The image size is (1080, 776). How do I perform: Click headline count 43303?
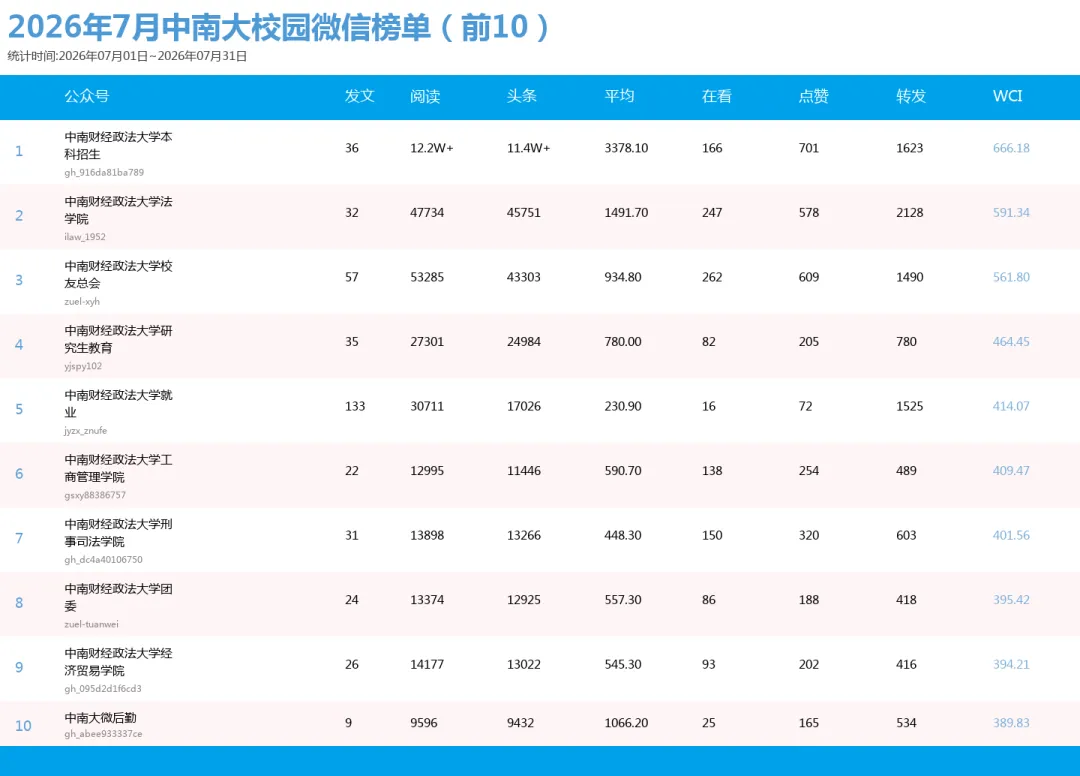click(x=523, y=277)
